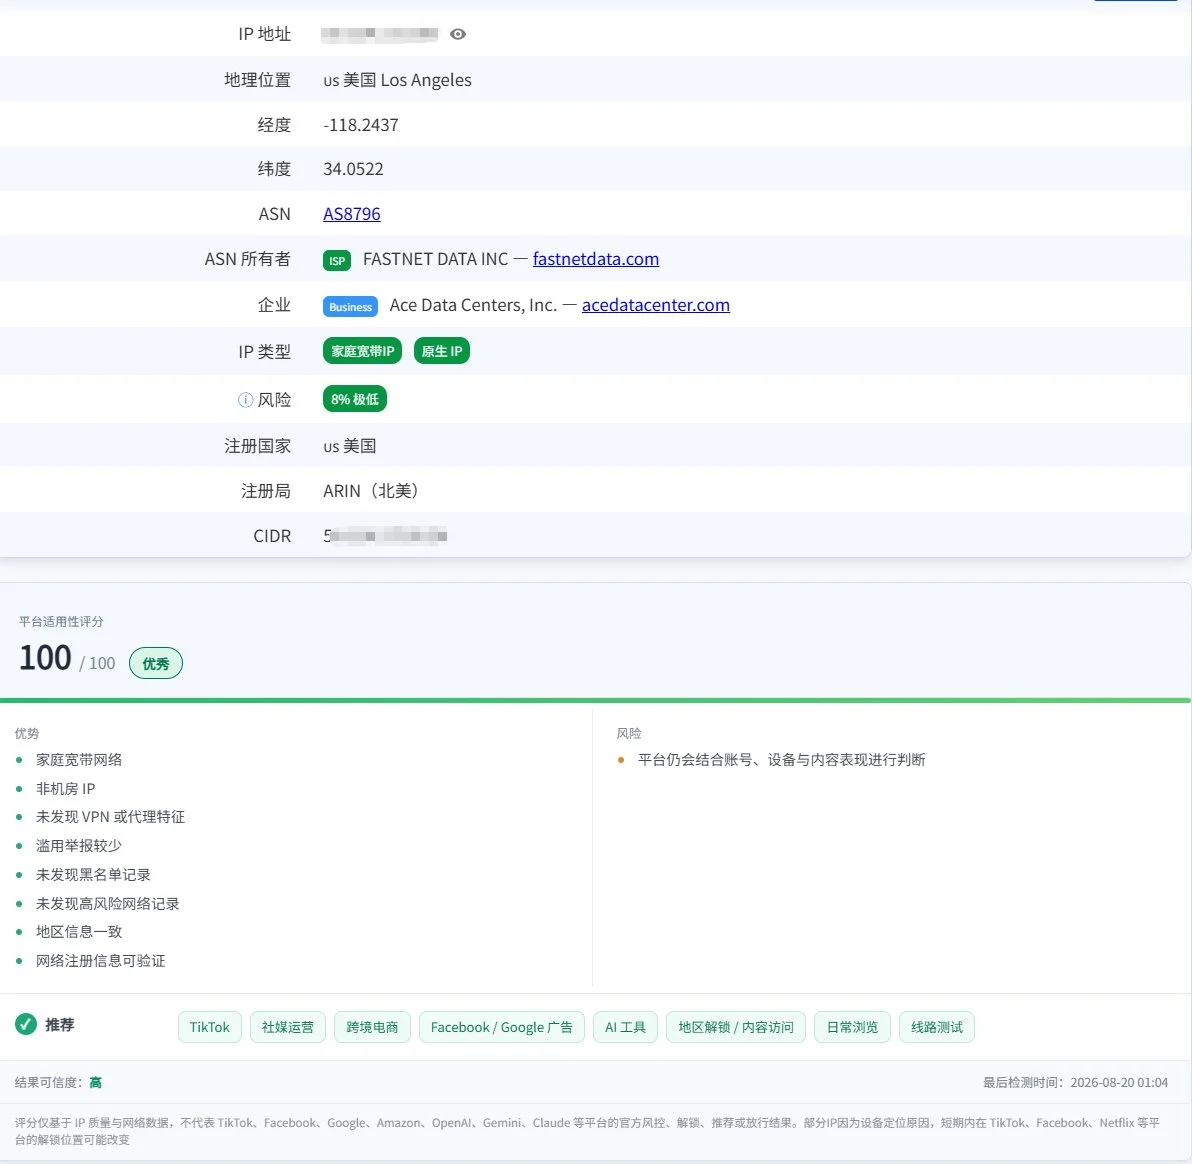Click last check time '2026-08-20 01:04'
Screen dimensions: 1192x1164
tap(1119, 1083)
